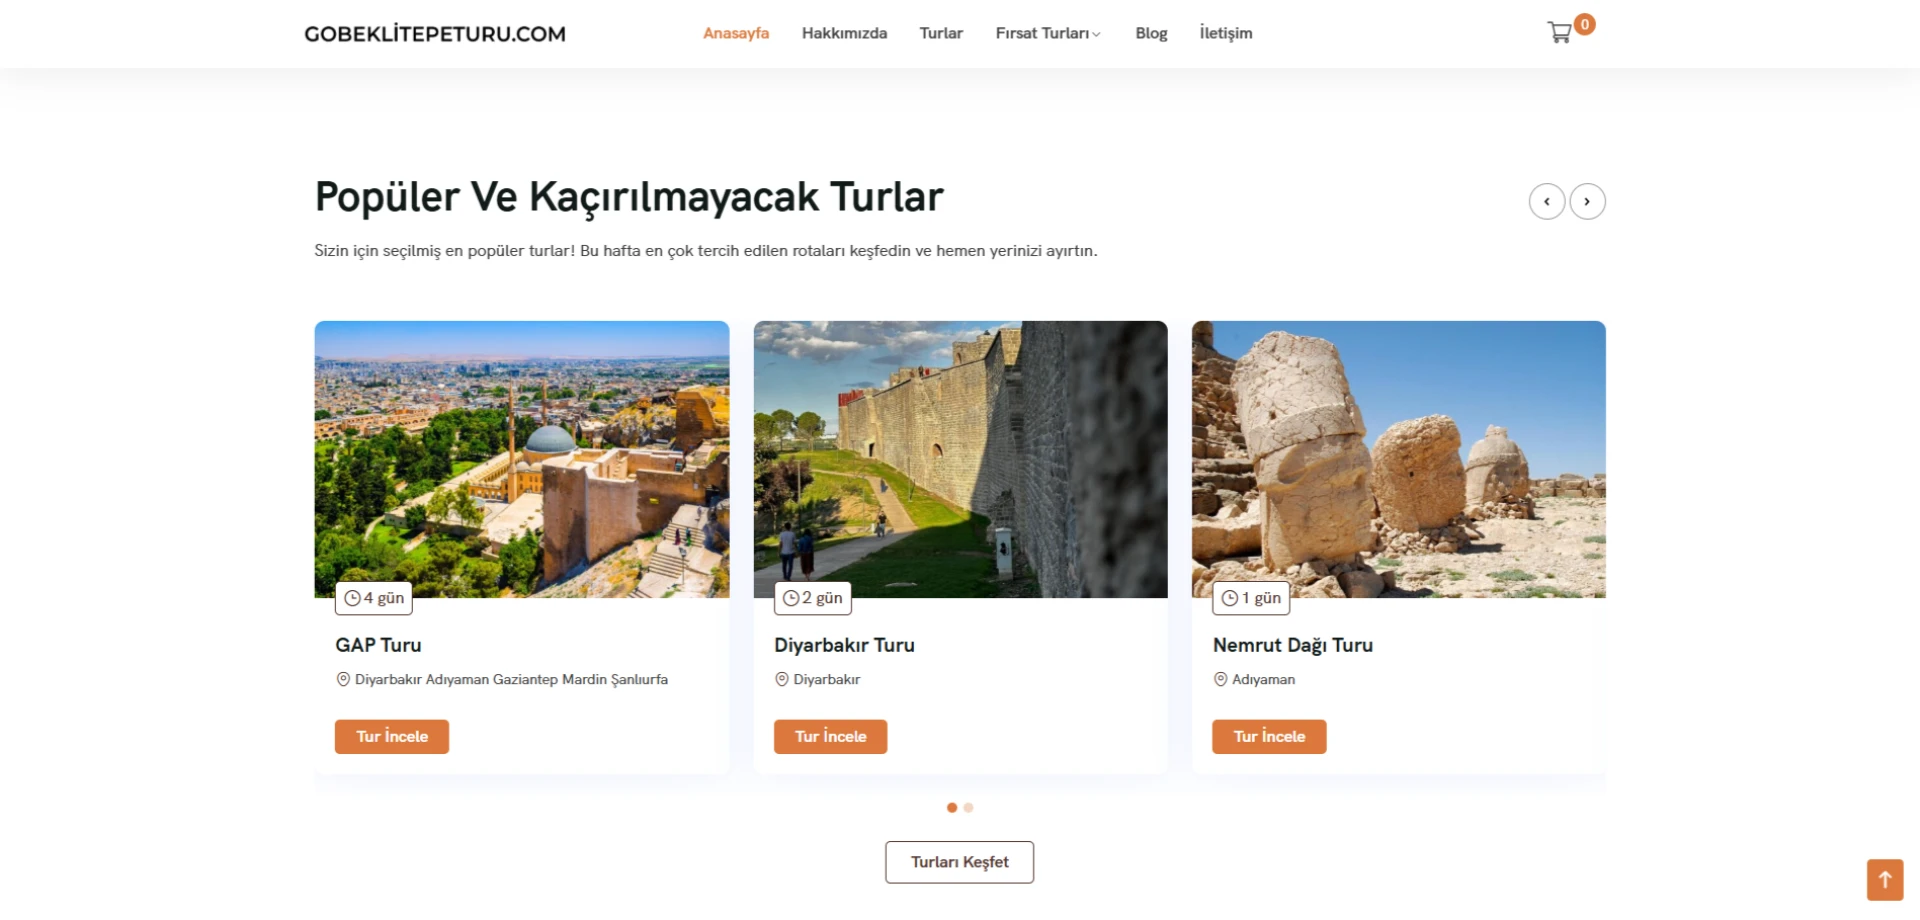Click the next carousel arrow
The image size is (1920, 920).
coord(1587,202)
